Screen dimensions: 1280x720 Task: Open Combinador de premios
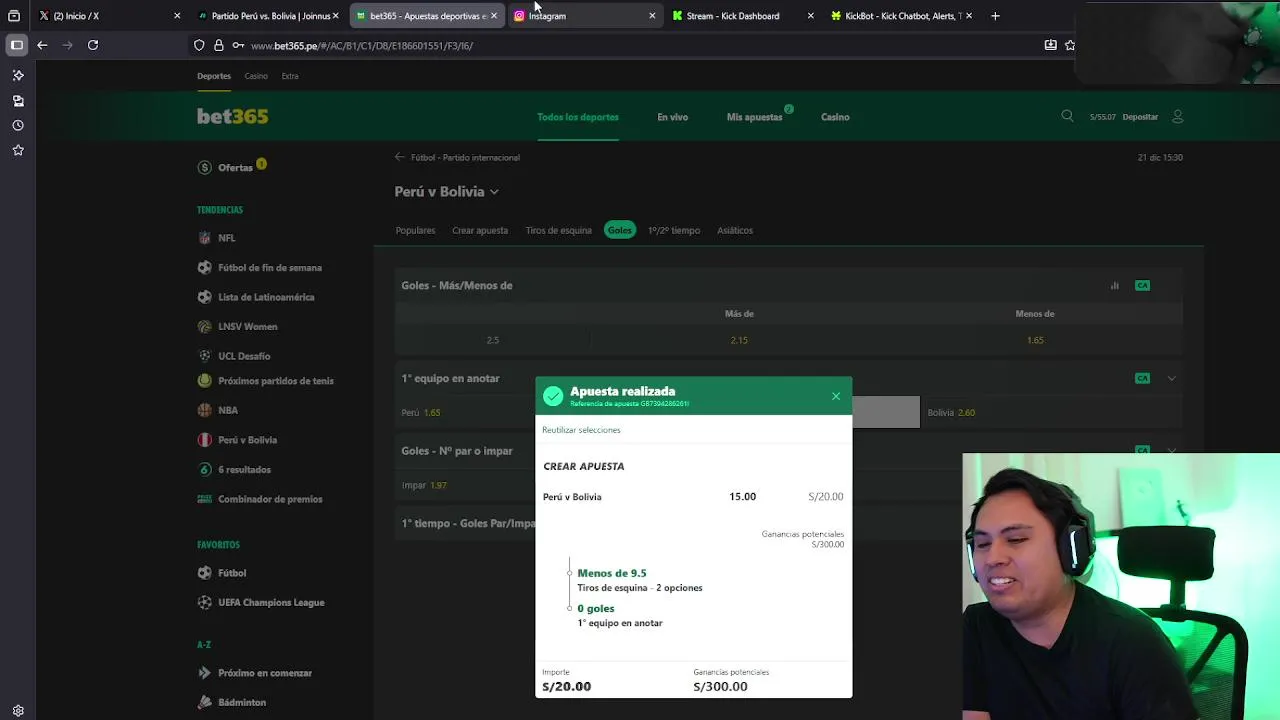270,499
